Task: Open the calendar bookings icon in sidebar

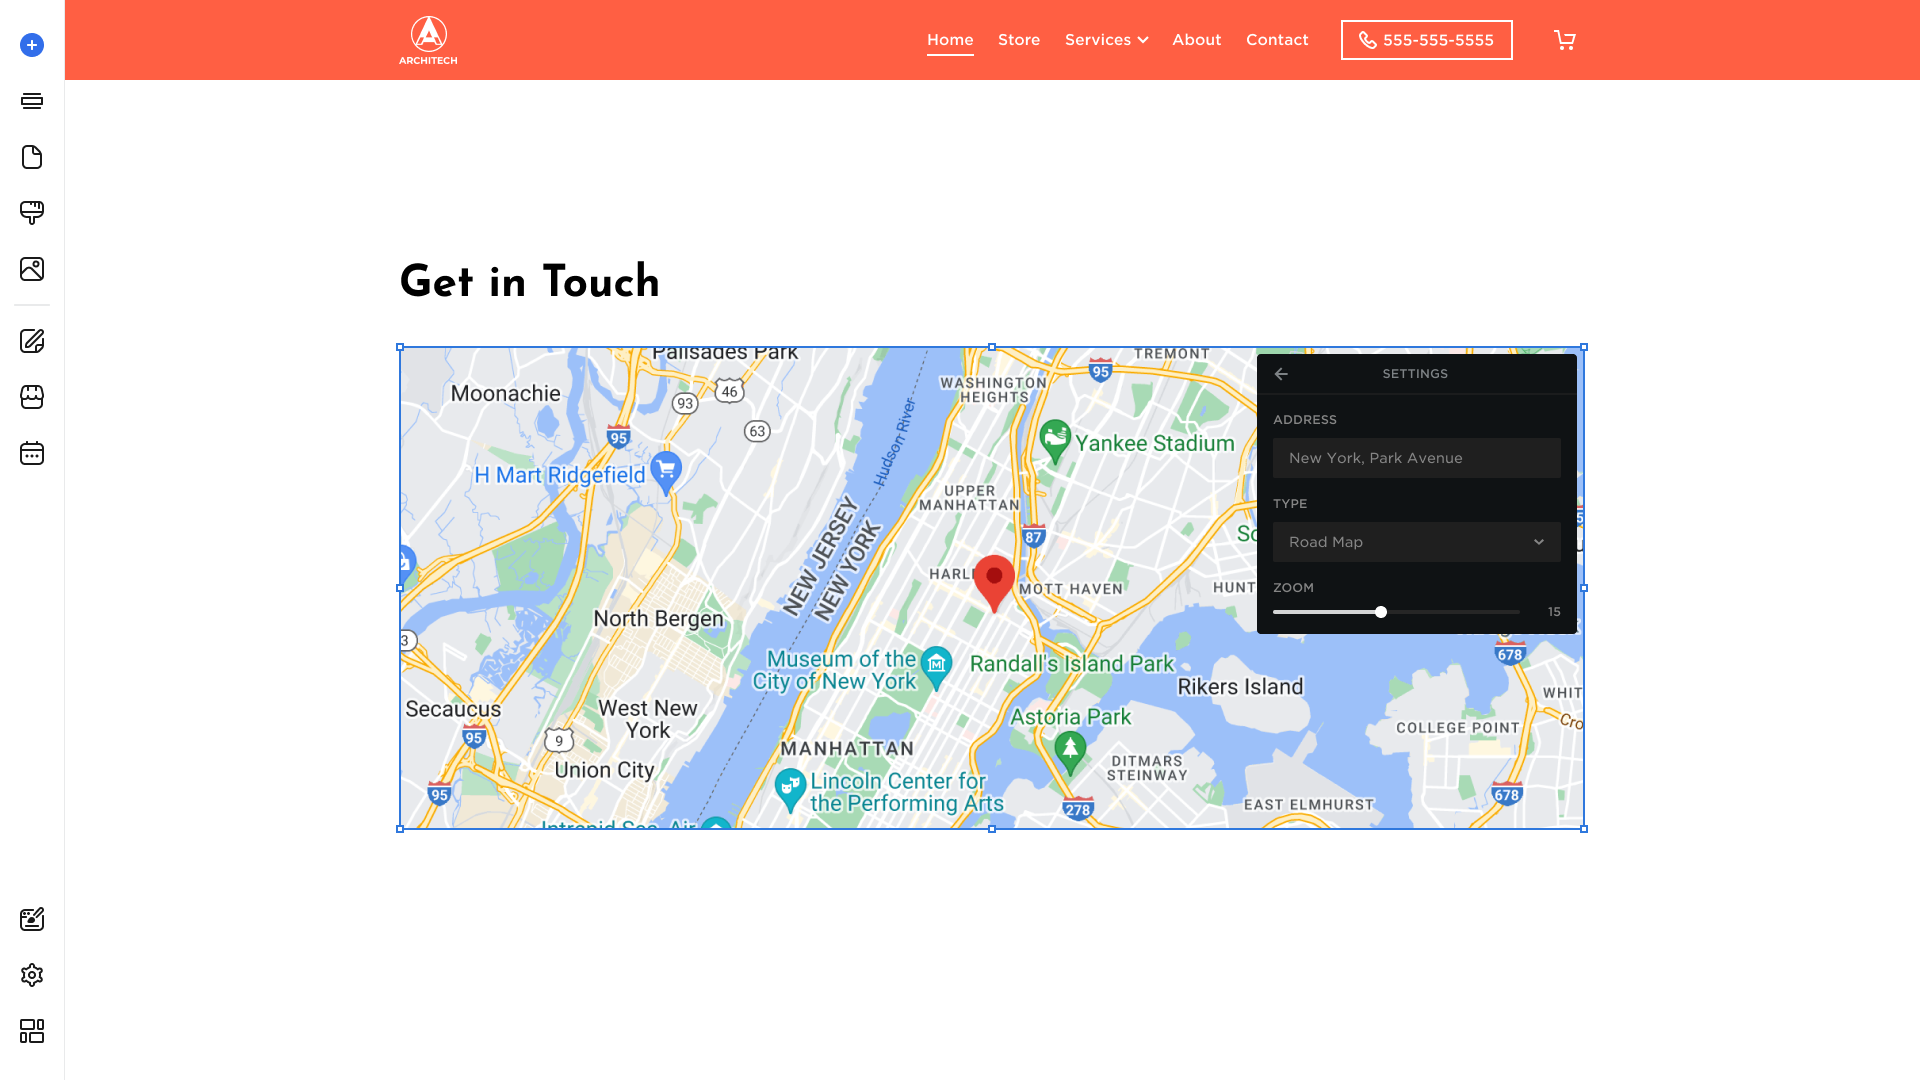Action: (32, 453)
